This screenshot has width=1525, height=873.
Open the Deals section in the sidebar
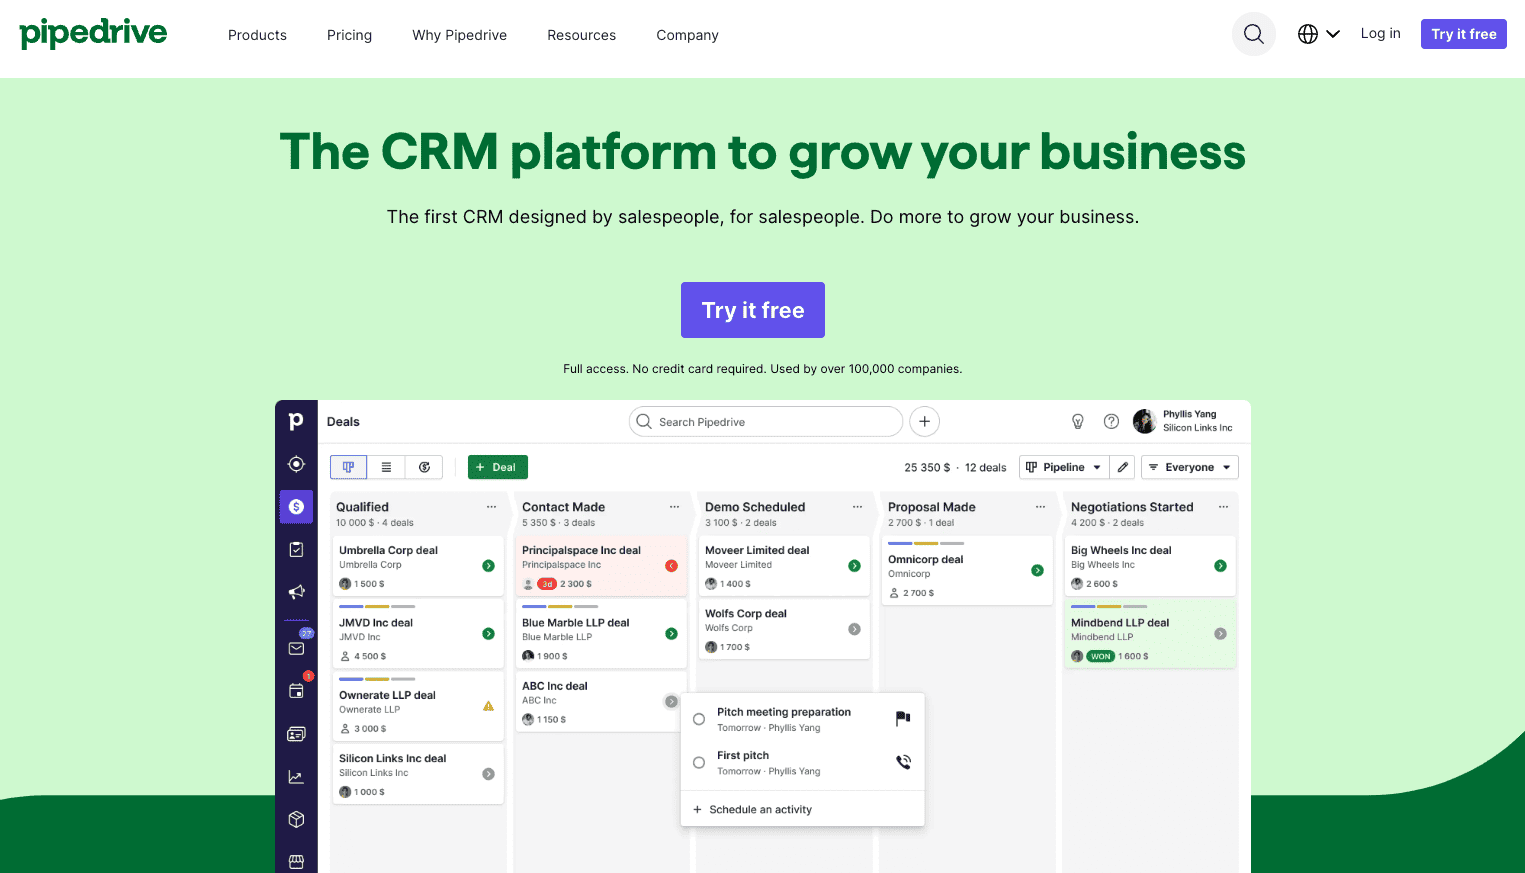(296, 507)
